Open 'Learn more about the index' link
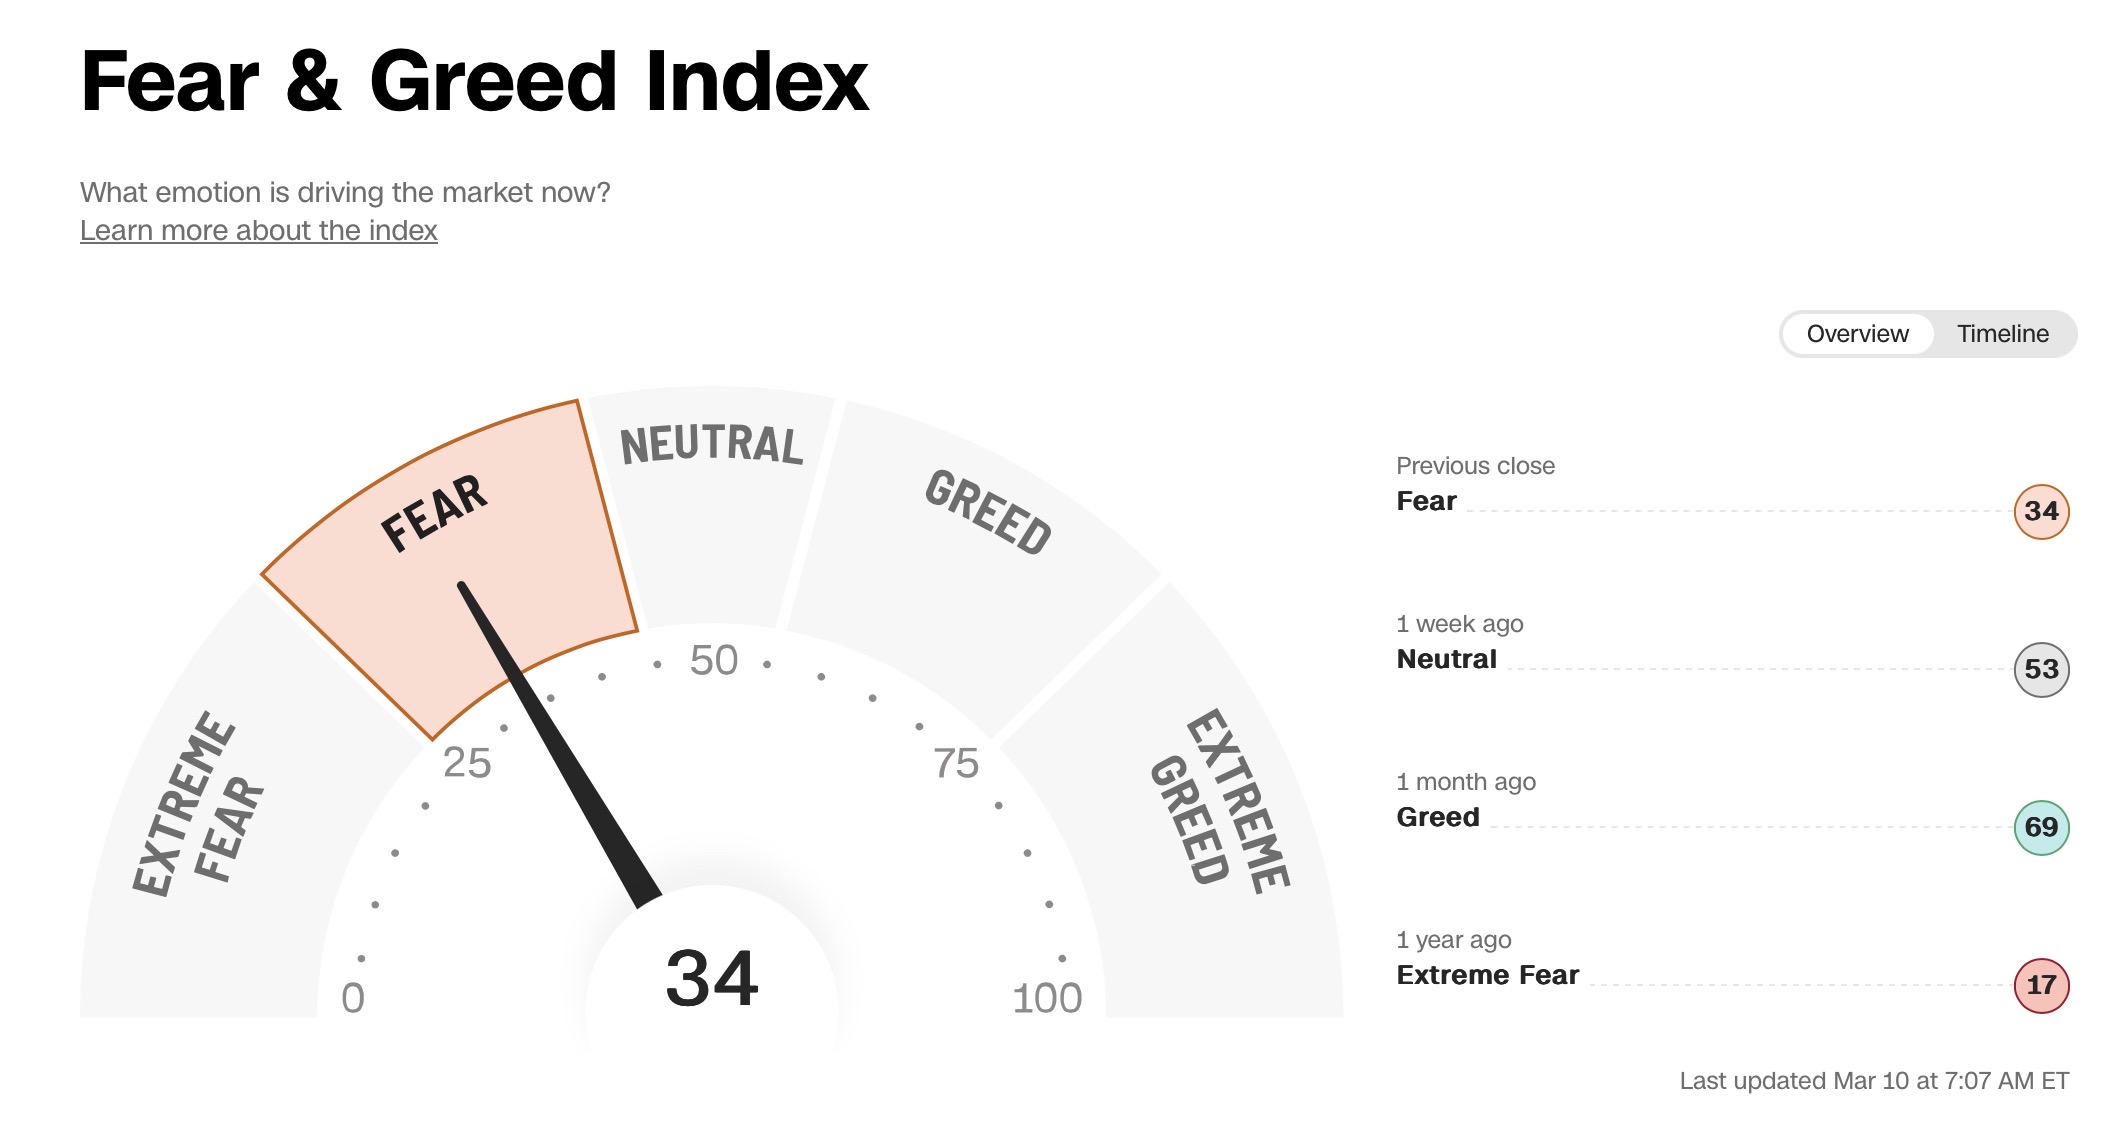The image size is (2106, 1146). pyautogui.click(x=259, y=231)
